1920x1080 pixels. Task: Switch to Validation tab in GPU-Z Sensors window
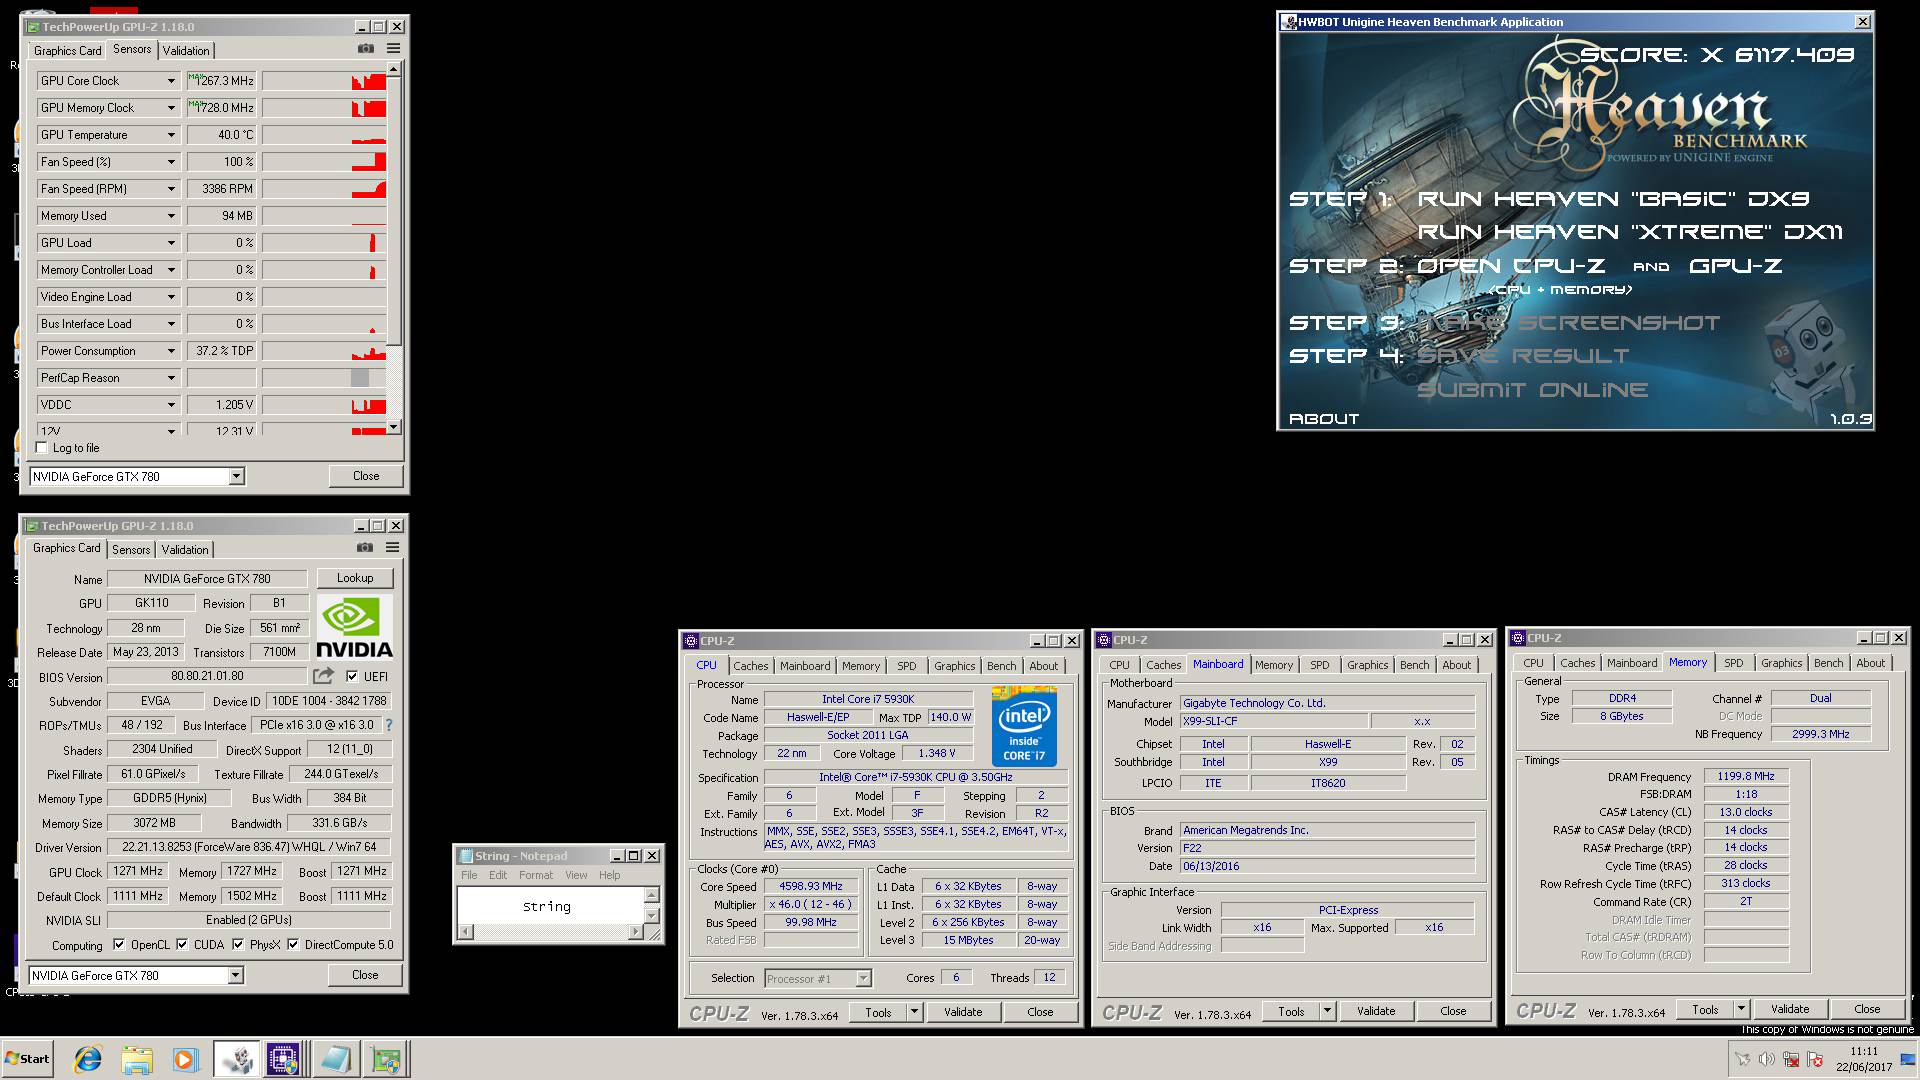[x=186, y=51]
